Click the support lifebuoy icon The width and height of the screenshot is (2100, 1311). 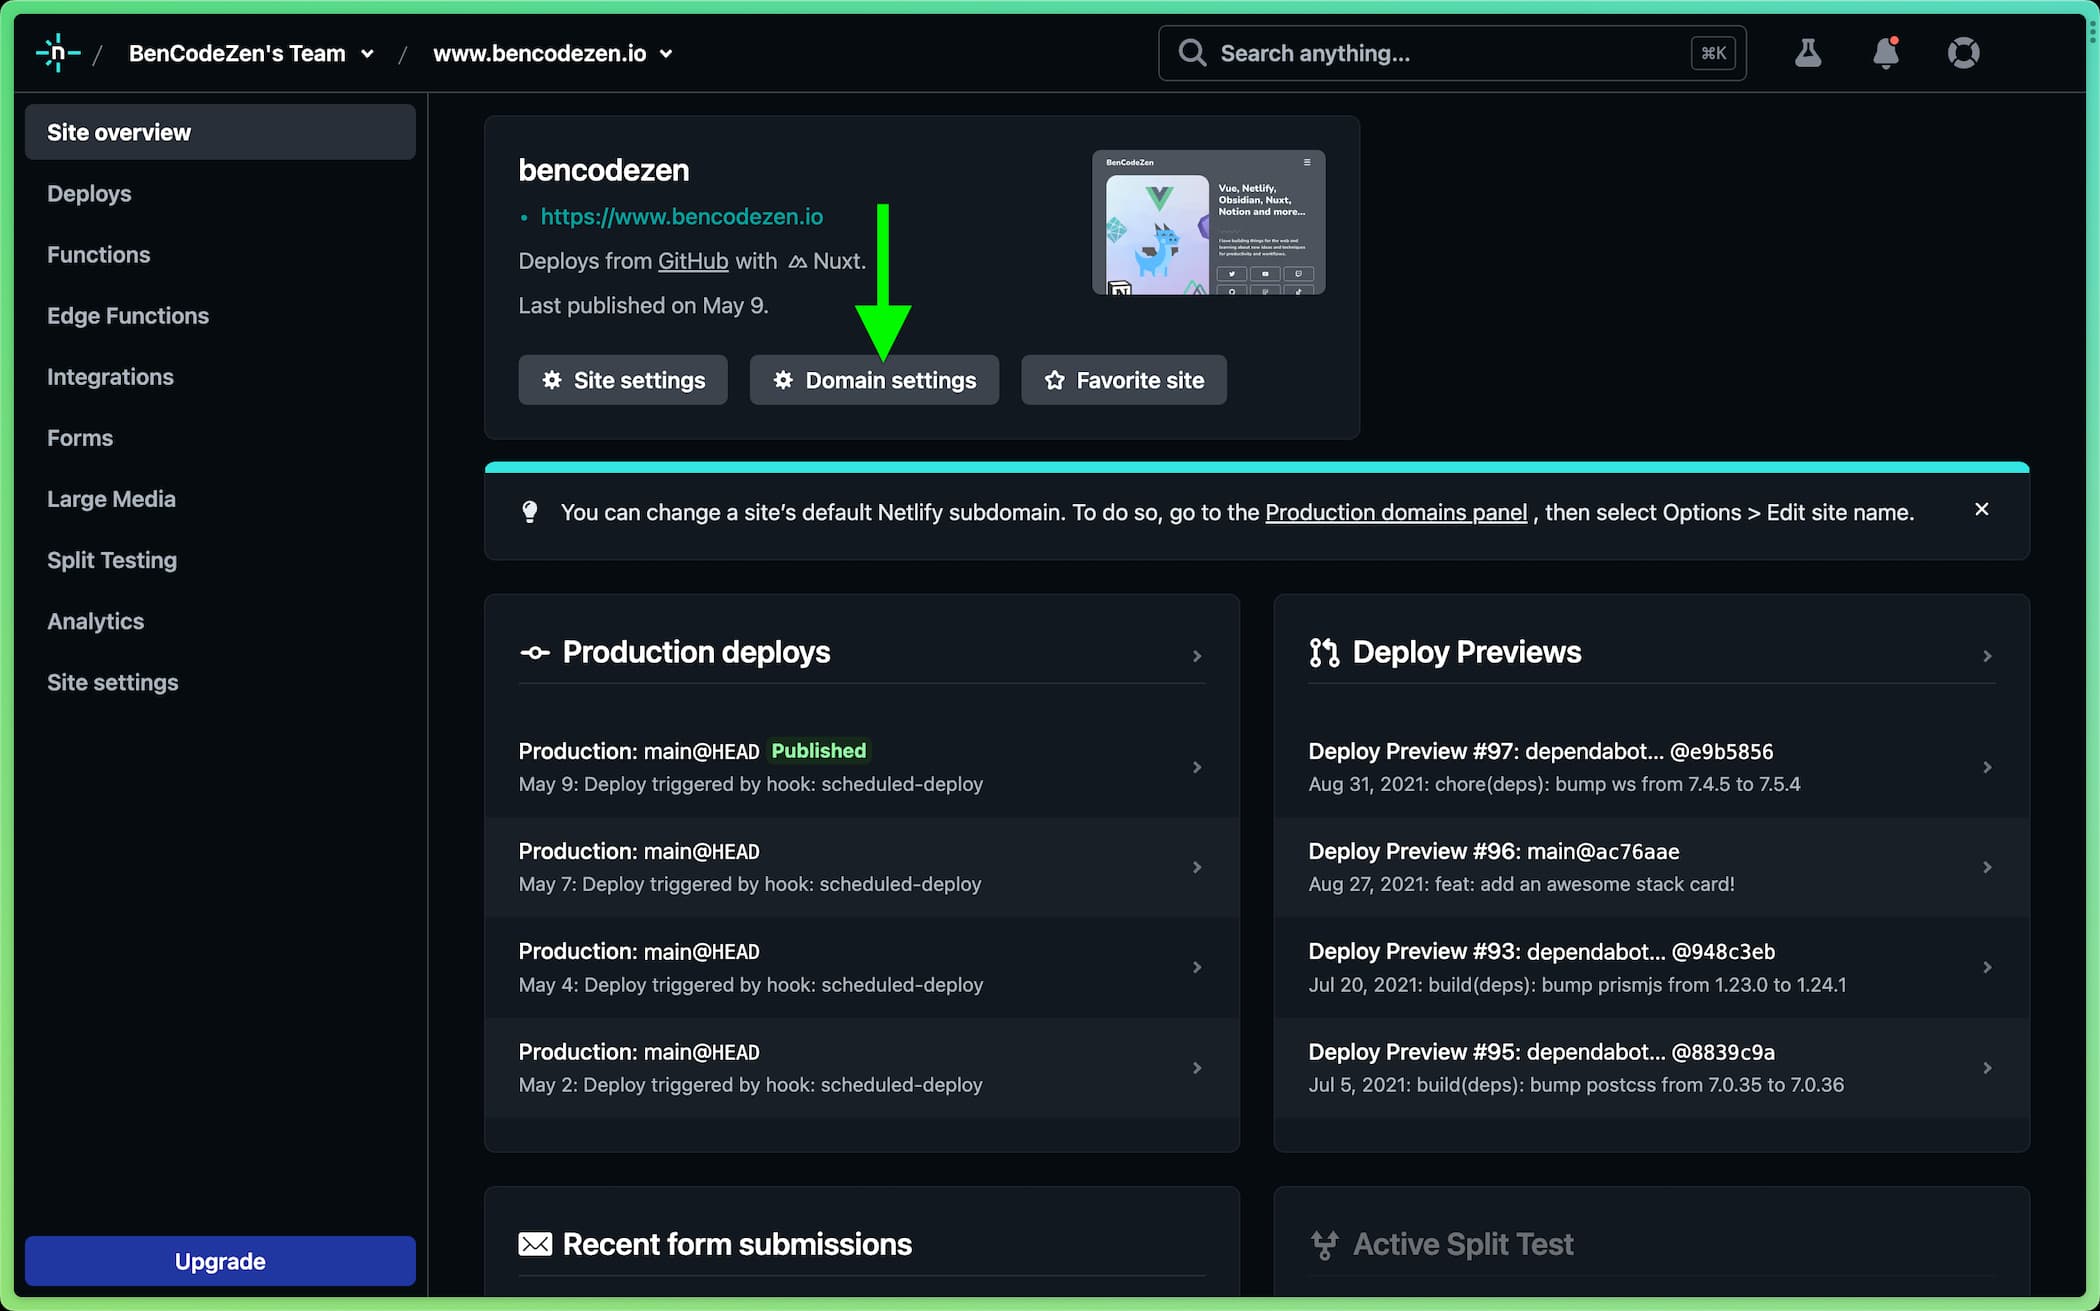(1963, 53)
